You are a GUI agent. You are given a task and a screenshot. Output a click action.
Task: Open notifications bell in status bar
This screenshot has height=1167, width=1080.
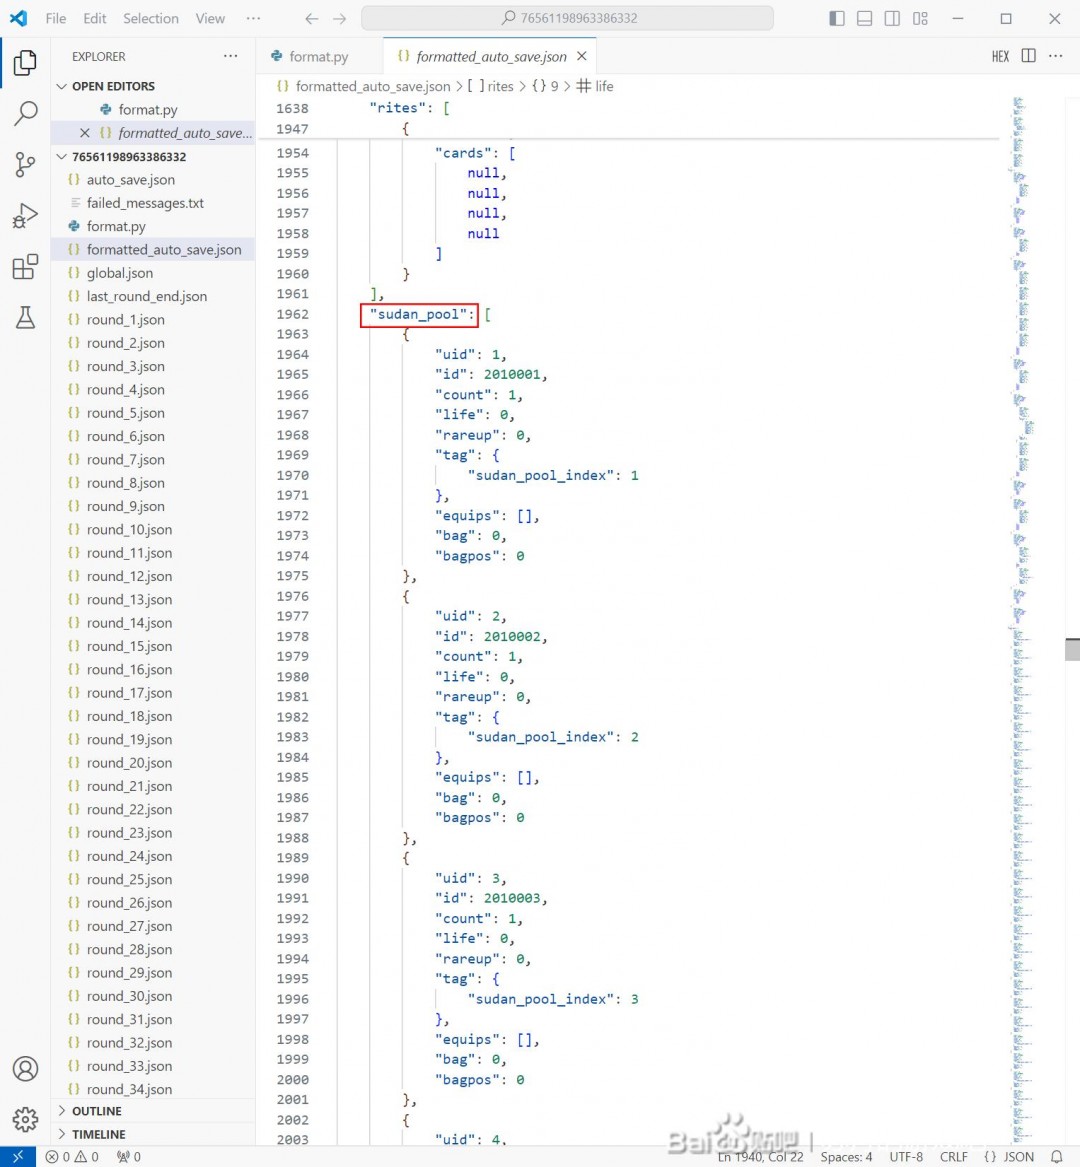(x=1056, y=1157)
